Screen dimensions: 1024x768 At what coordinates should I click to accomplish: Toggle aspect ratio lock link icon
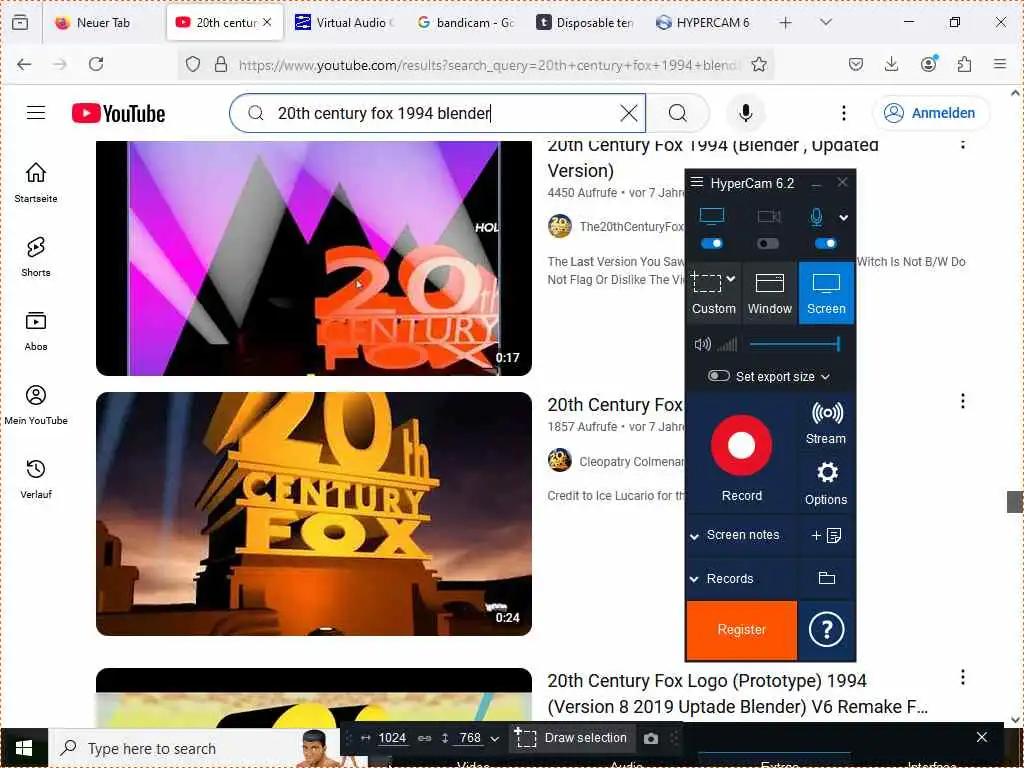click(424, 738)
